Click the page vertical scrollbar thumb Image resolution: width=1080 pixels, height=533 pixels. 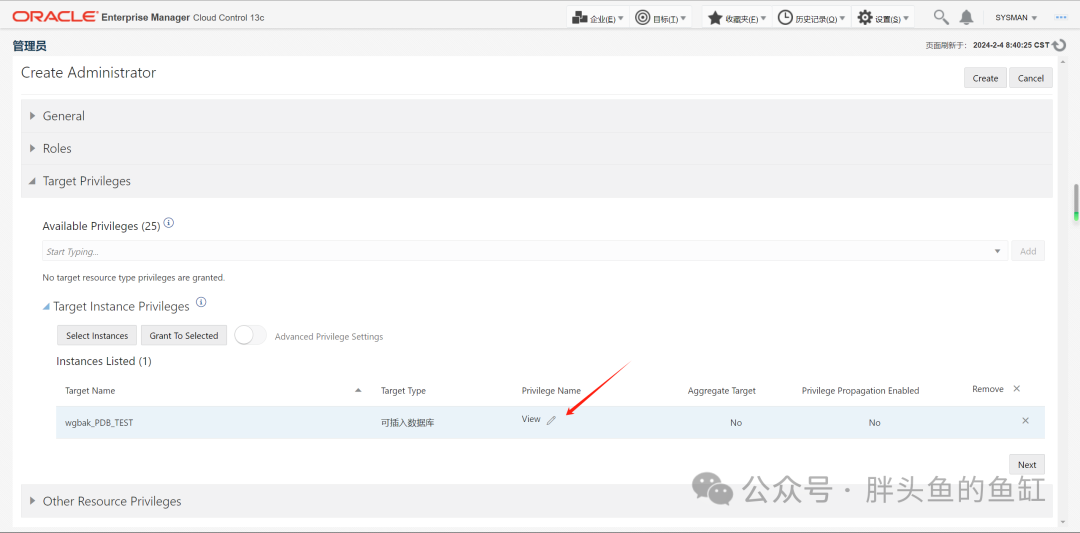pyautogui.click(x=1075, y=202)
